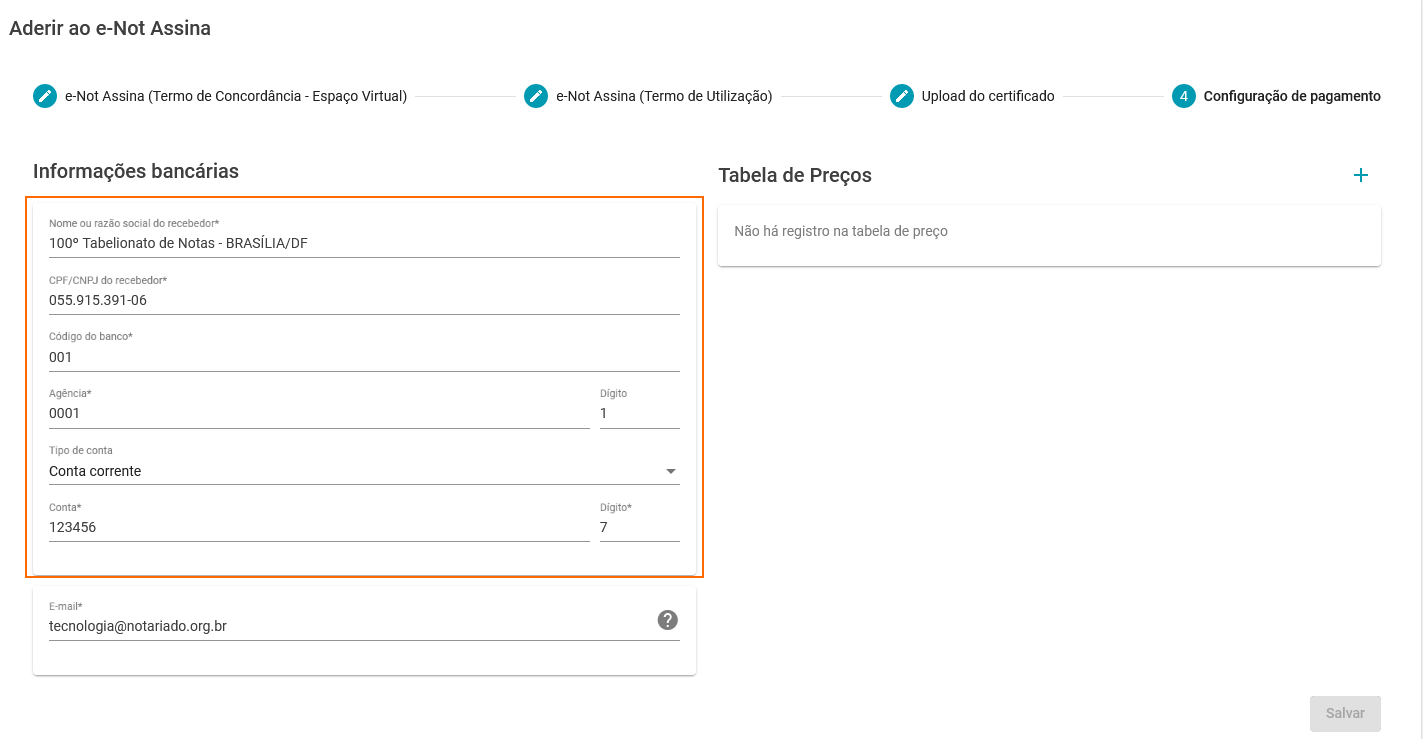Click the Conta number field showing 123456
The width and height of the screenshot is (1423, 739).
pyautogui.click(x=319, y=527)
